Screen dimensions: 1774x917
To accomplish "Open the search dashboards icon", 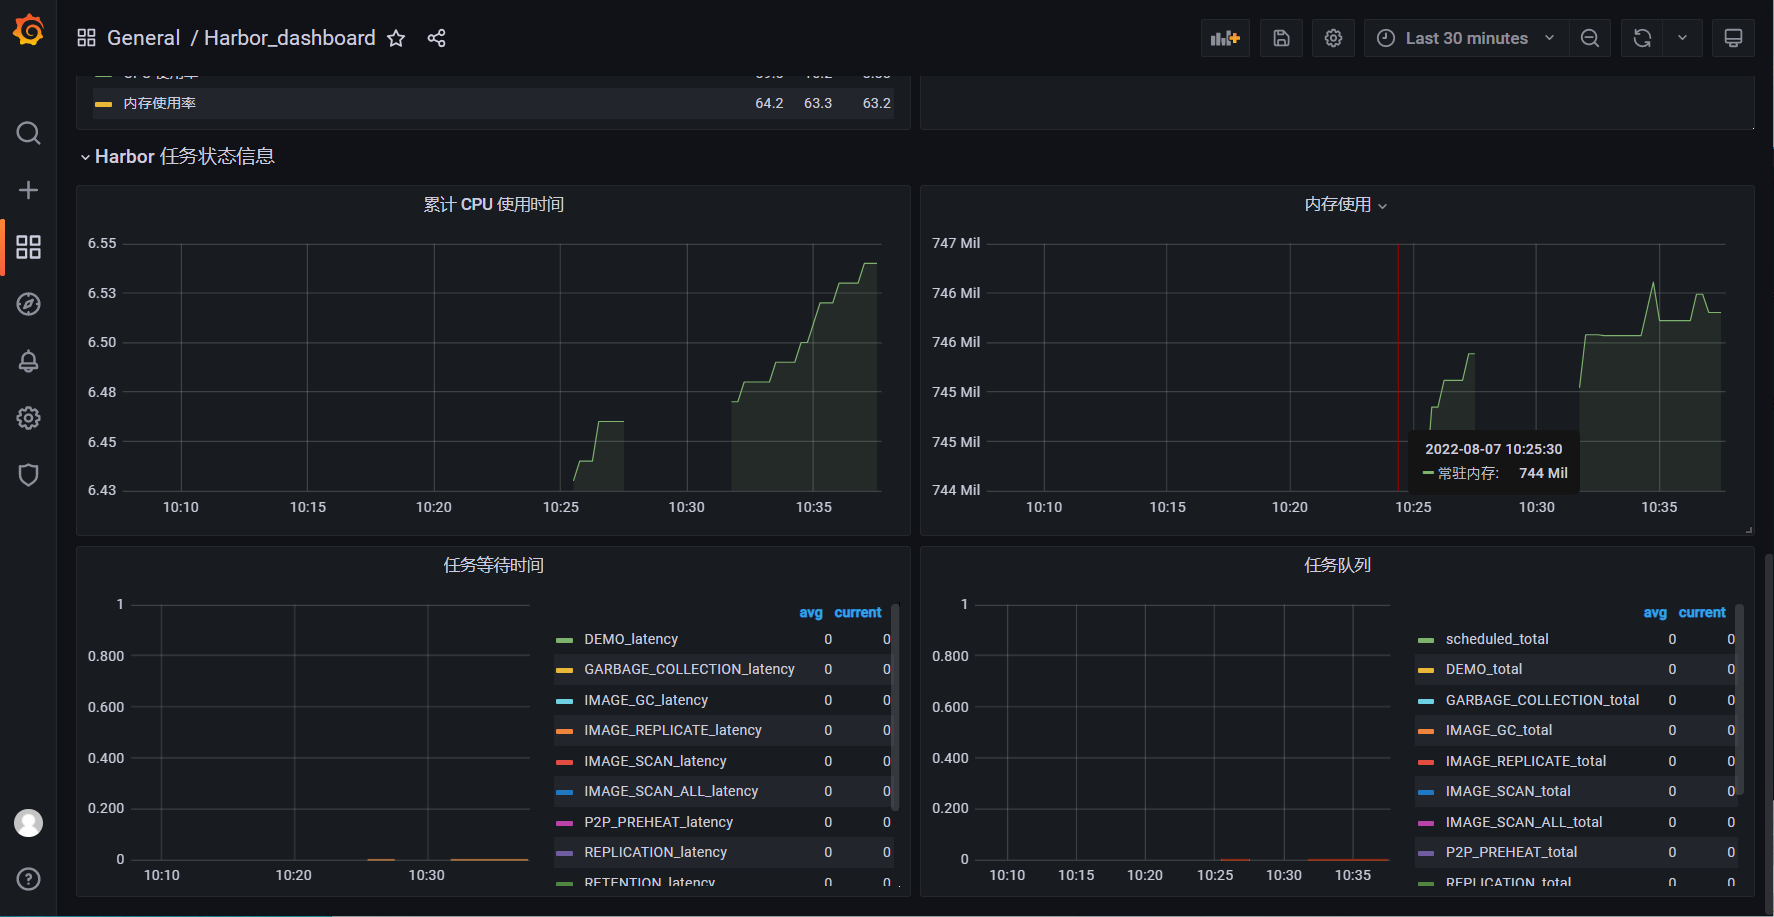I will tap(28, 133).
